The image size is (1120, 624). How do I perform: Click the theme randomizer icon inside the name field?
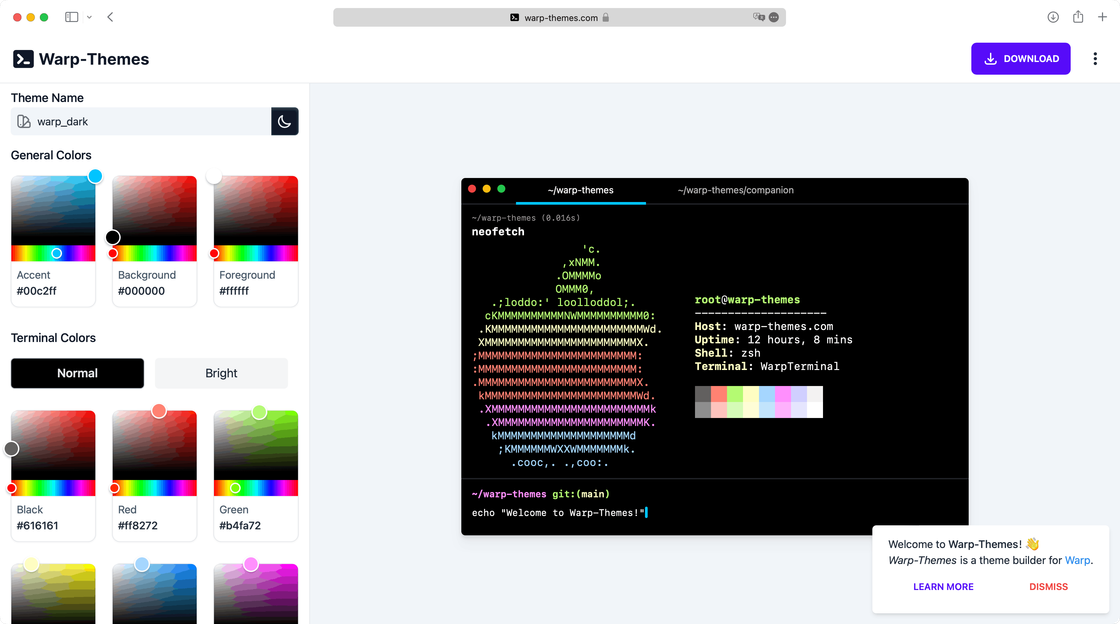pyautogui.click(x=24, y=121)
